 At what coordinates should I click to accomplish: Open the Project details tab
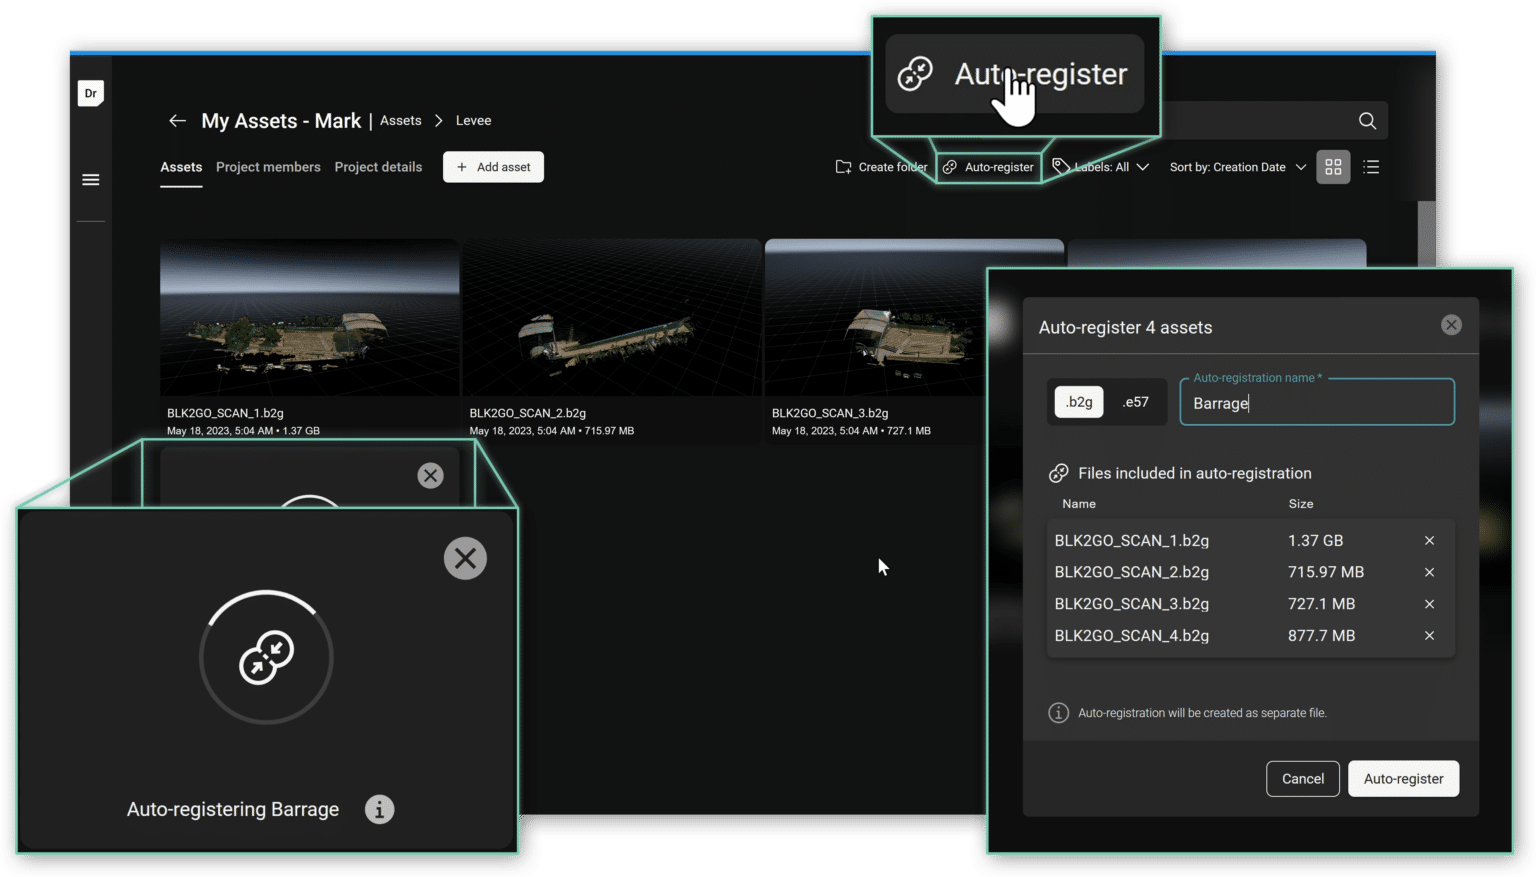tap(378, 167)
